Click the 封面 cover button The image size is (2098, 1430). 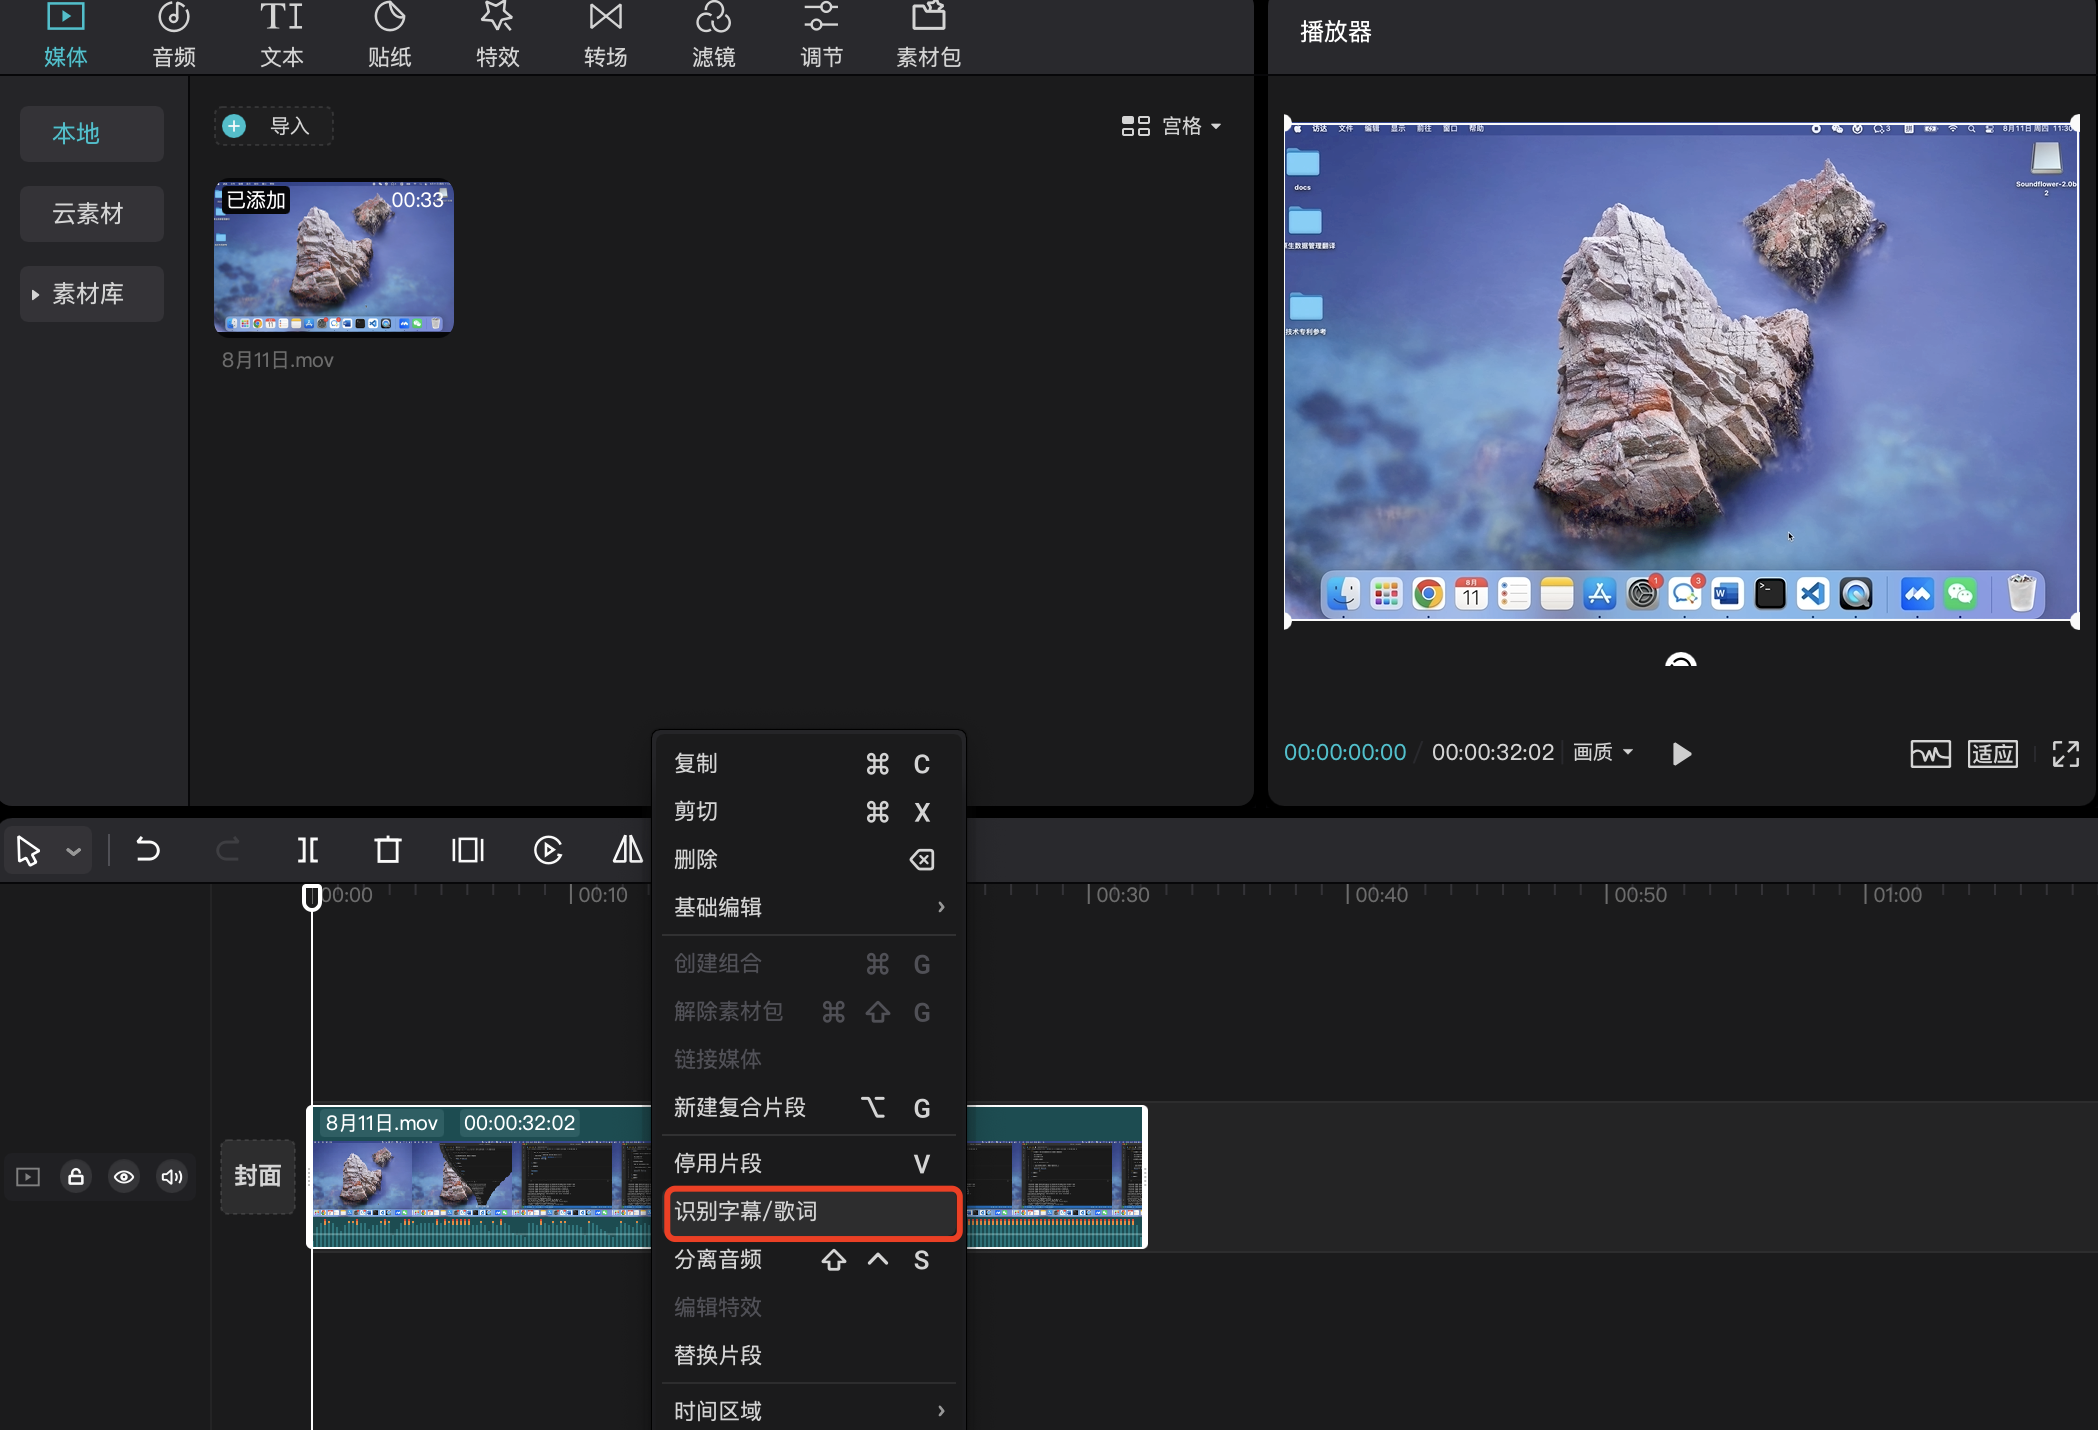click(x=258, y=1176)
